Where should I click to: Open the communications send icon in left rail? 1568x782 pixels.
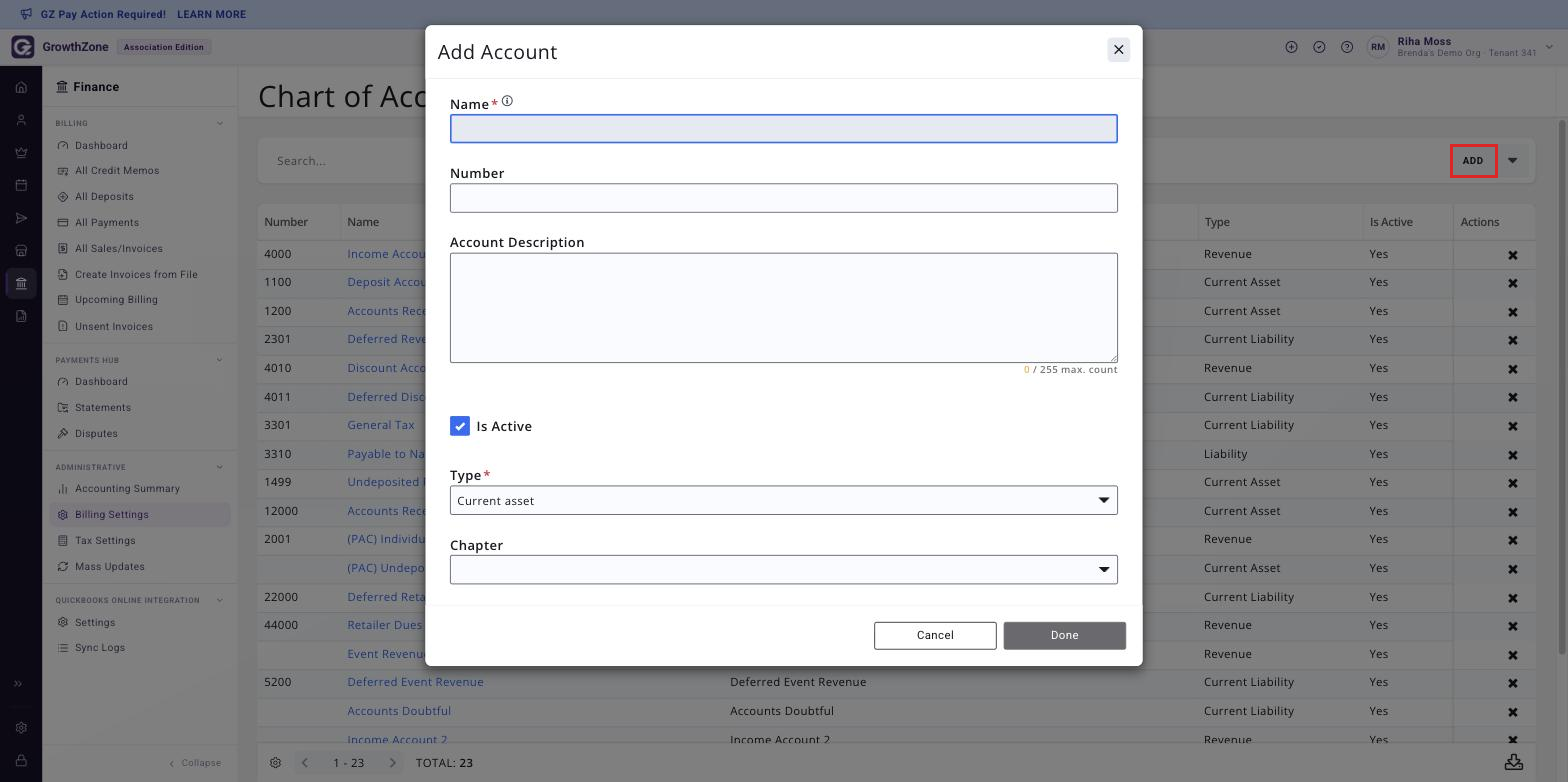[21, 218]
